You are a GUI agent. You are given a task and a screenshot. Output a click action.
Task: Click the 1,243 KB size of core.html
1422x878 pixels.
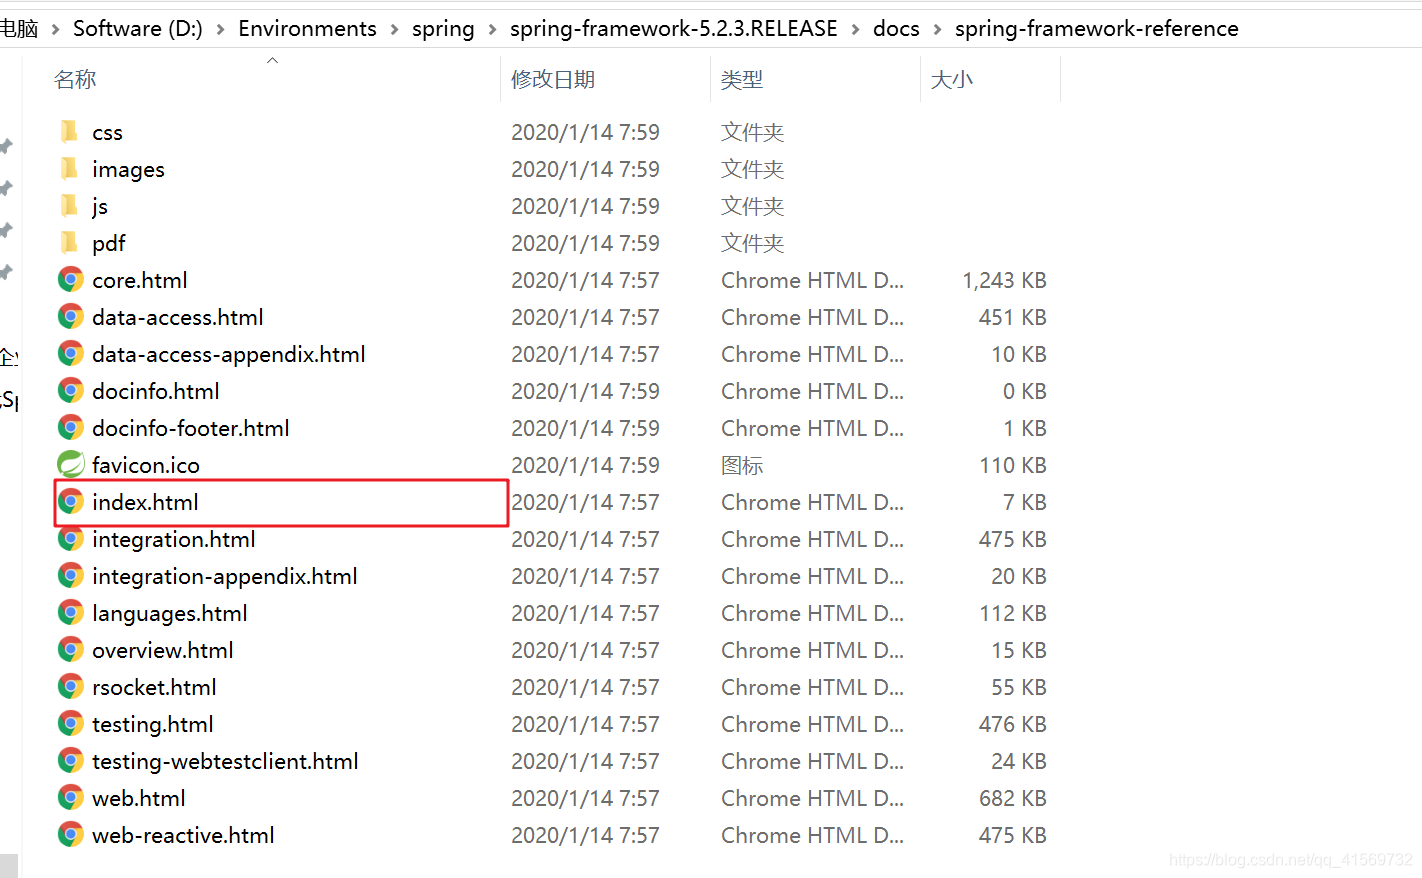(x=1004, y=280)
